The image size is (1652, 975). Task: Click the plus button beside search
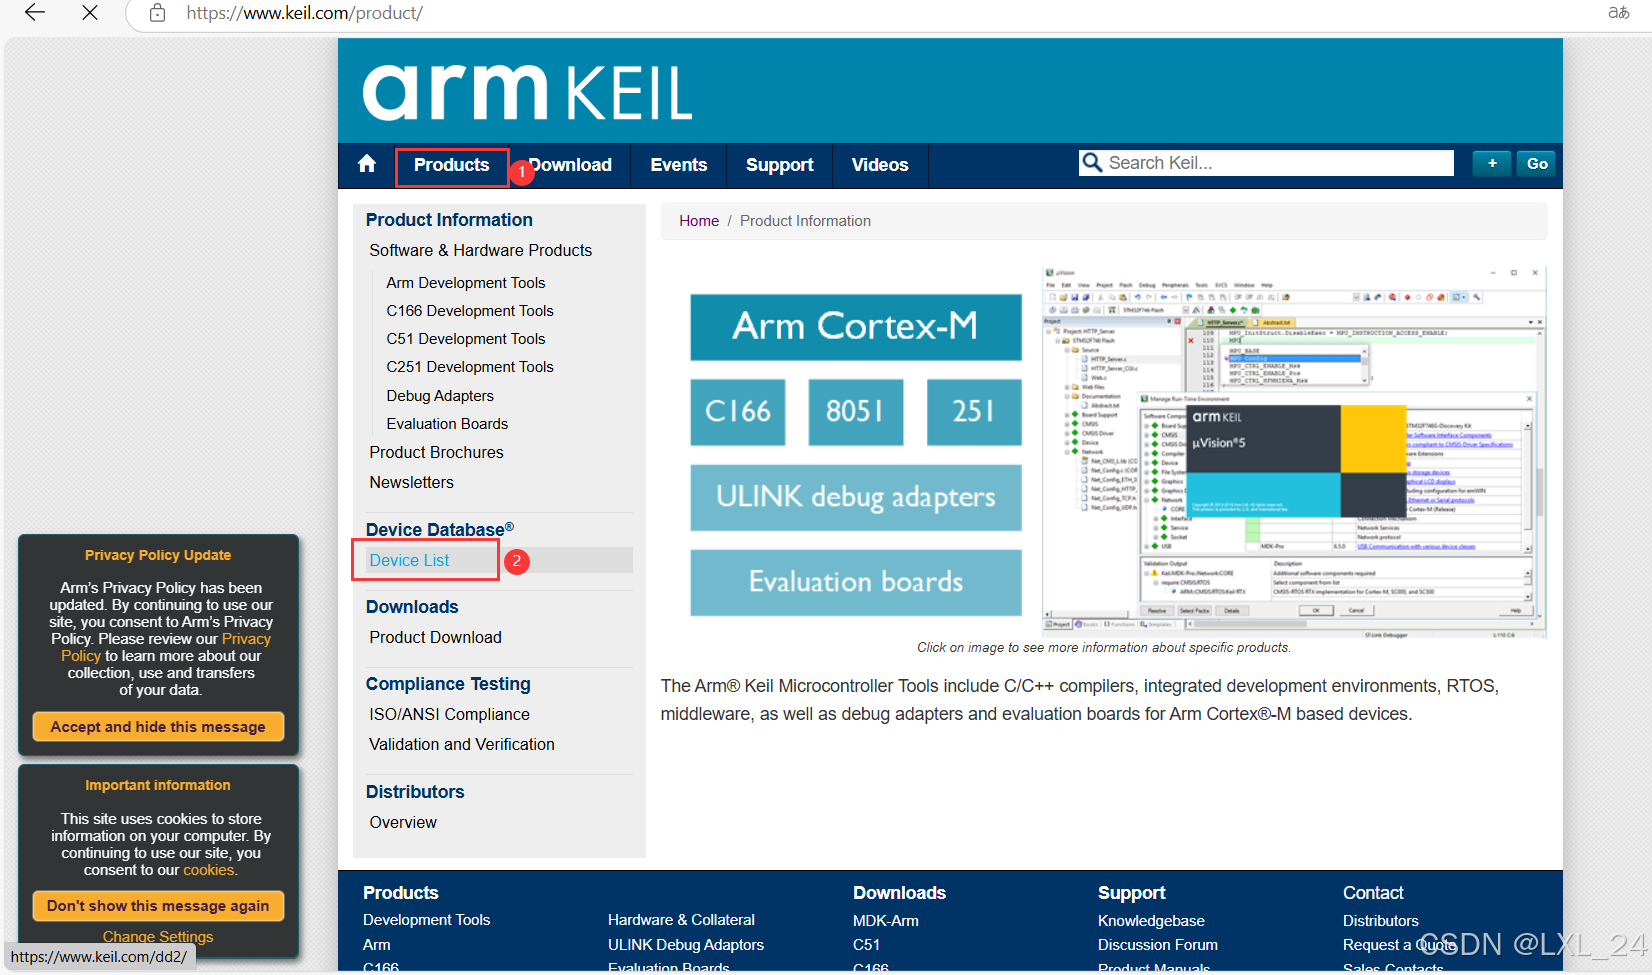1492,164
